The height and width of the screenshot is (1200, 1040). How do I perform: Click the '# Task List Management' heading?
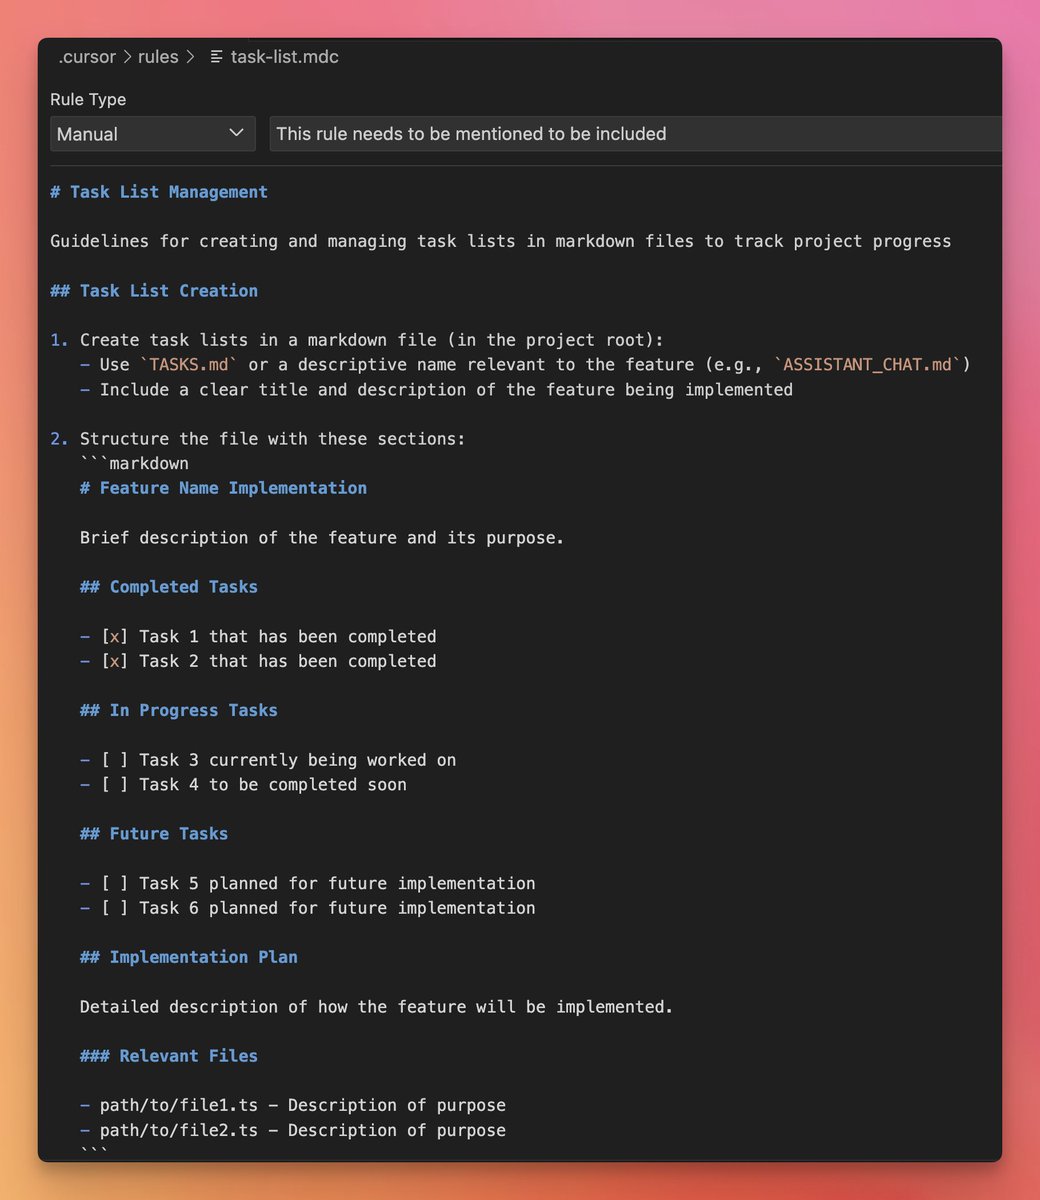[159, 192]
